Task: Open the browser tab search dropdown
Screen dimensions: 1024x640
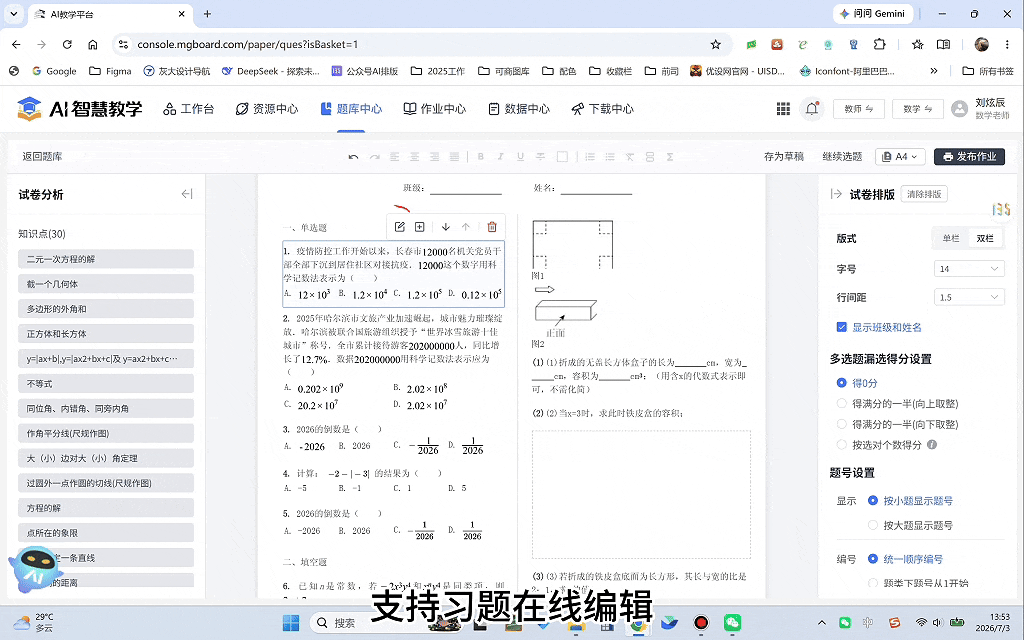Action: coord(14,14)
